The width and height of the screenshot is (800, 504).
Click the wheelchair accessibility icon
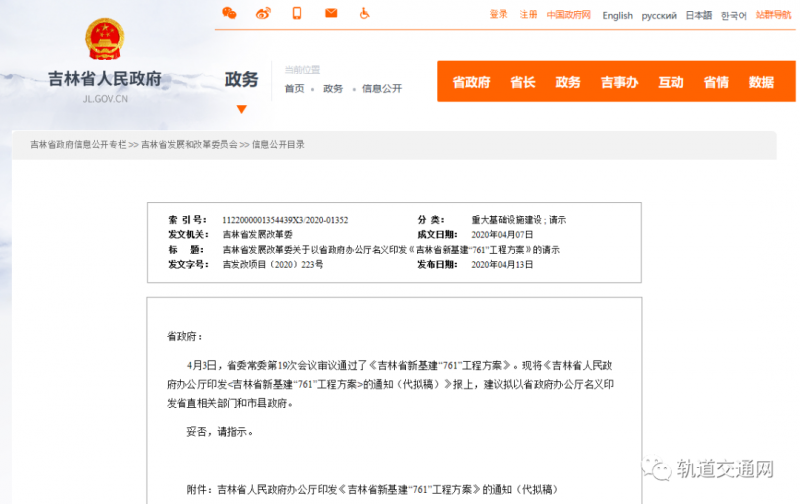click(x=365, y=13)
